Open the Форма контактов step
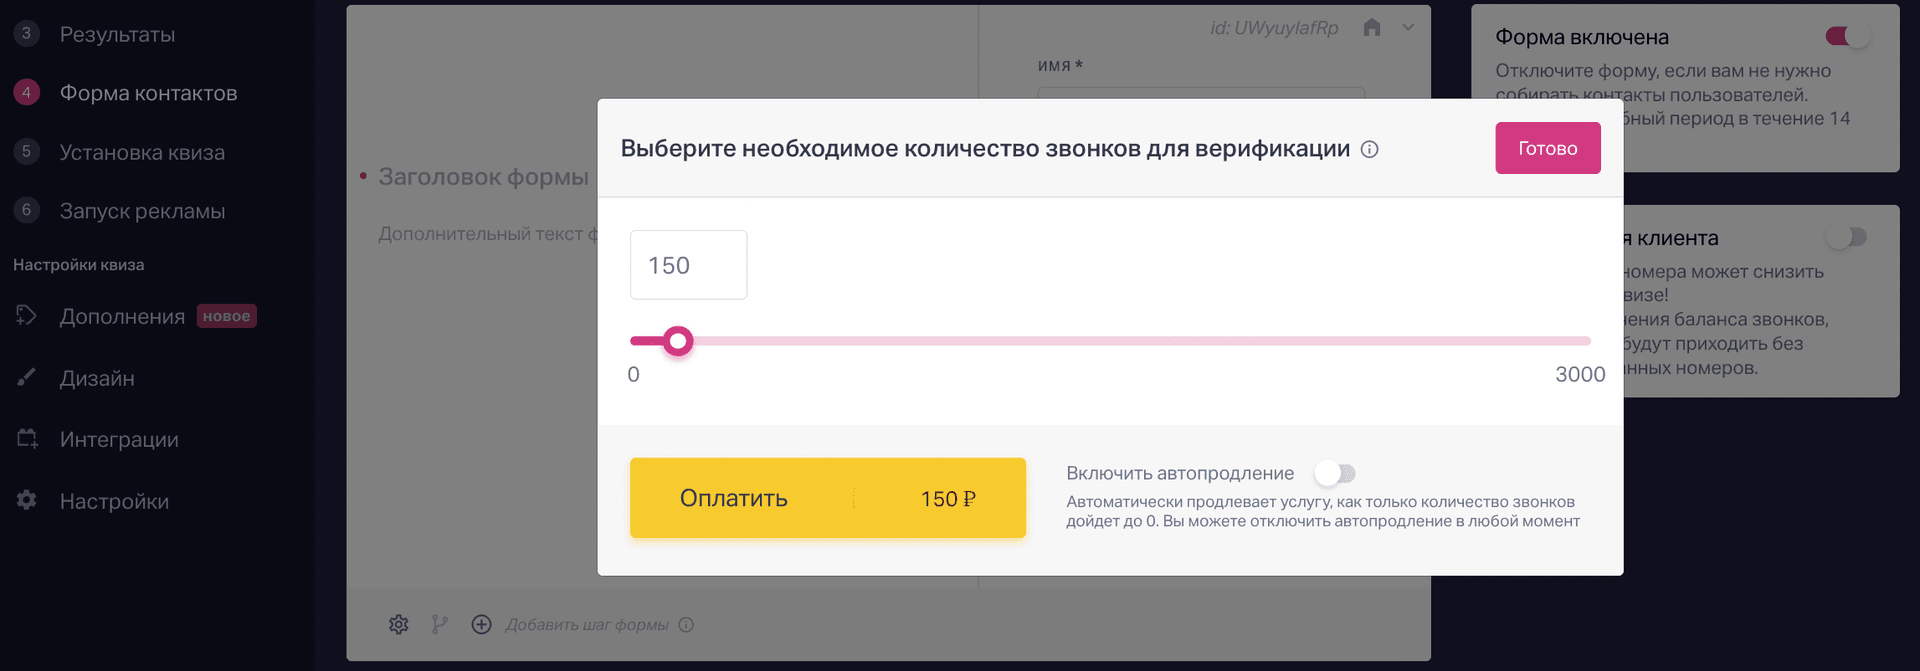 click(148, 93)
